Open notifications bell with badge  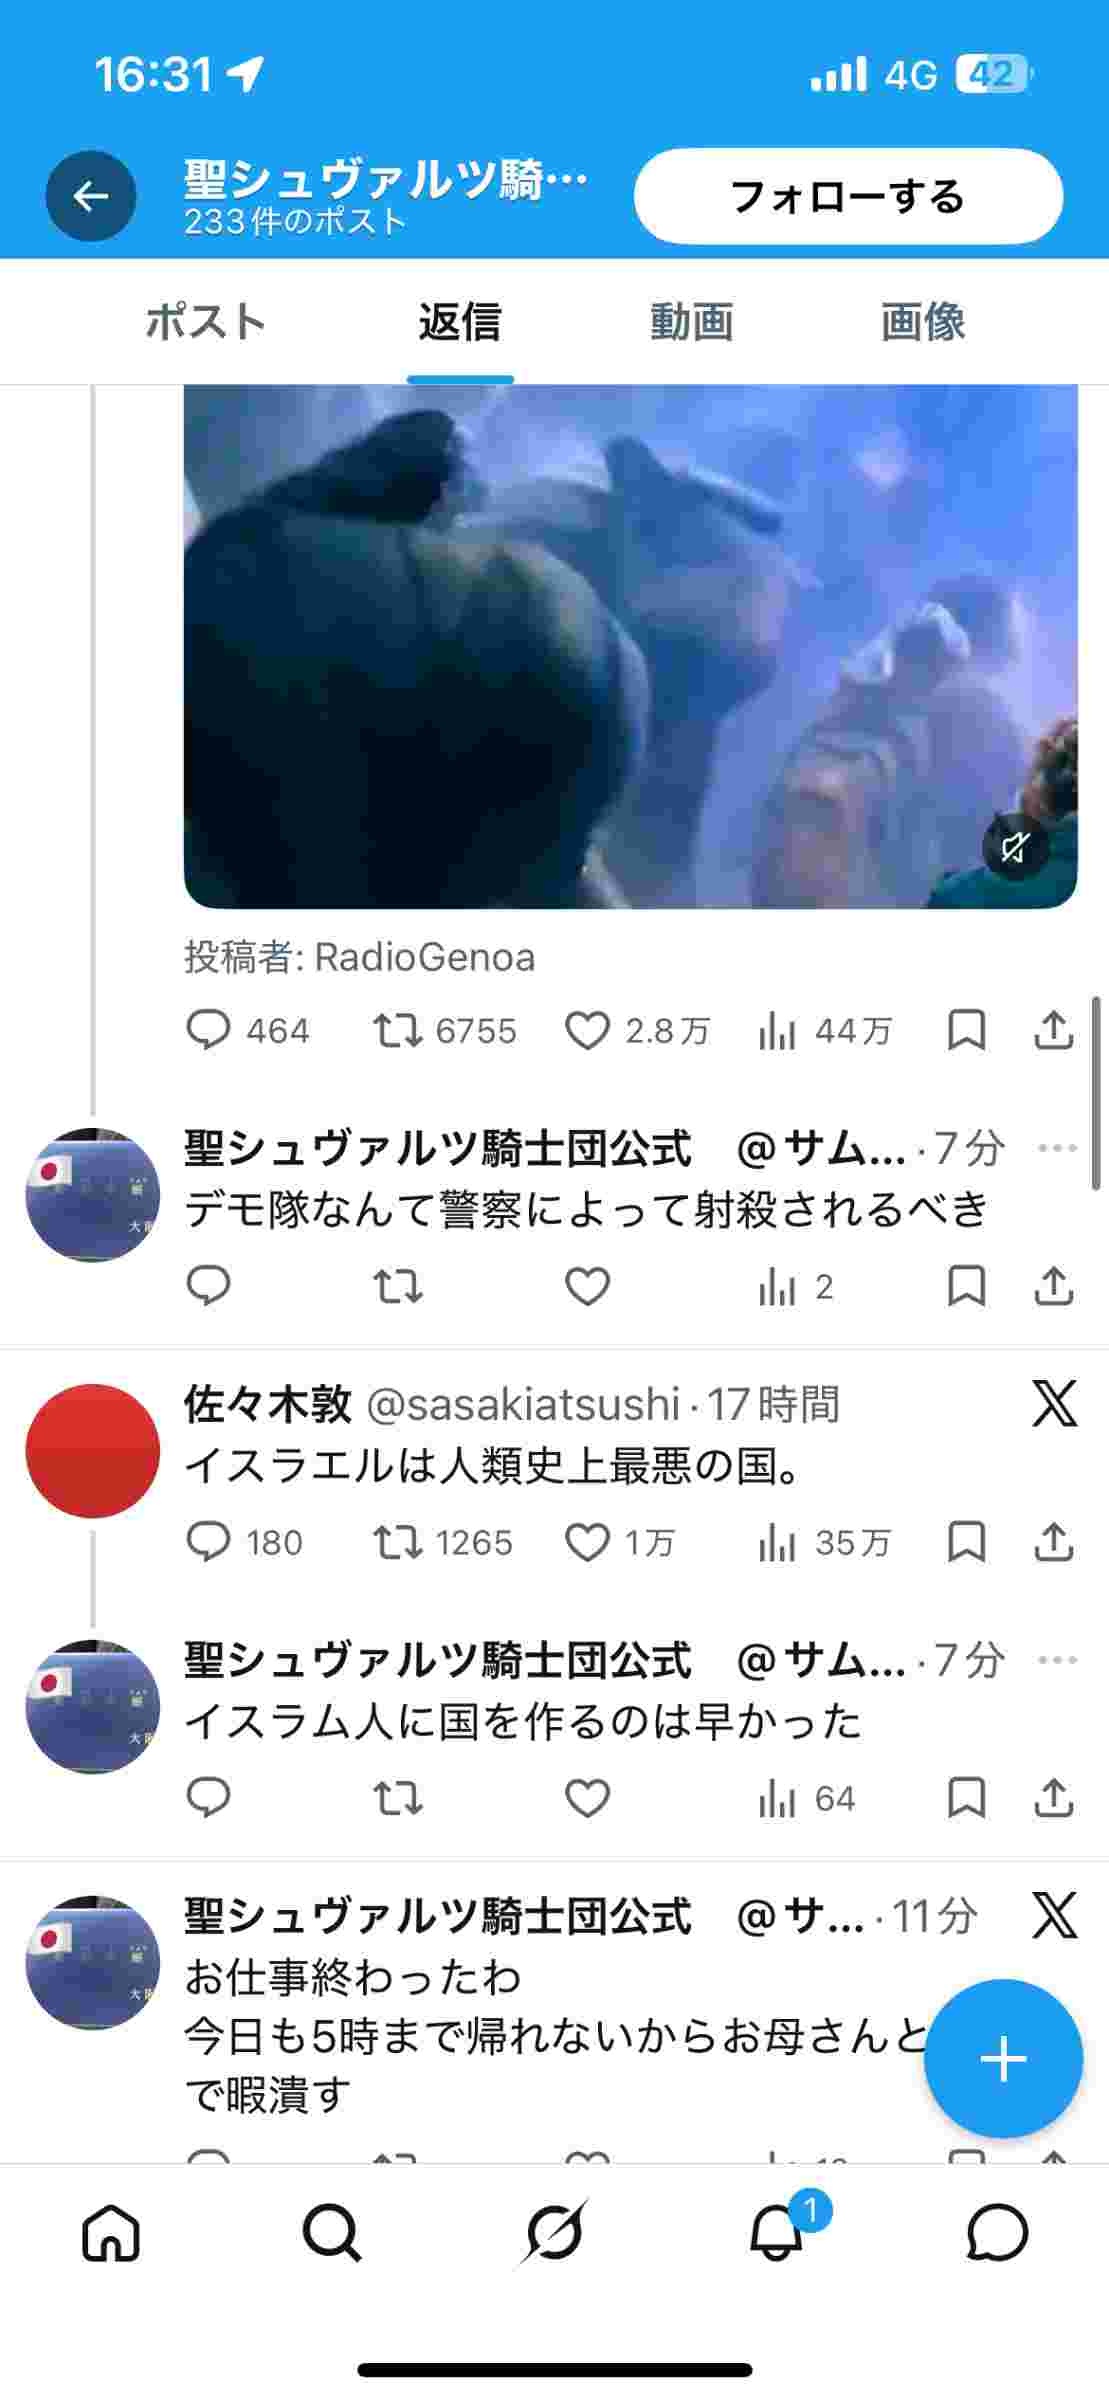tap(777, 2232)
